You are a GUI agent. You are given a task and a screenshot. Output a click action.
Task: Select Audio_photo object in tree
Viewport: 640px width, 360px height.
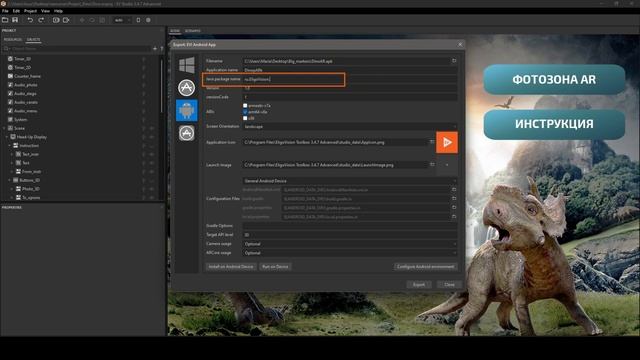pos(25,85)
